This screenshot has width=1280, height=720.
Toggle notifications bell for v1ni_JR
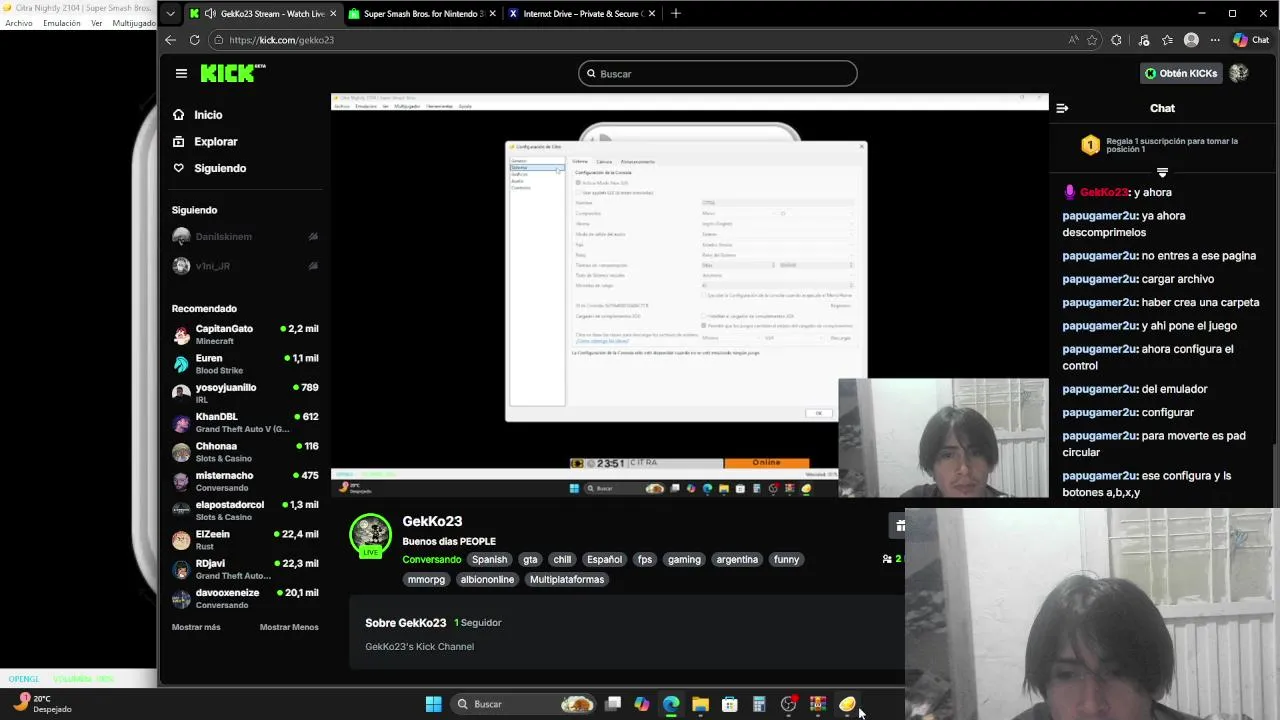[x=313, y=266]
